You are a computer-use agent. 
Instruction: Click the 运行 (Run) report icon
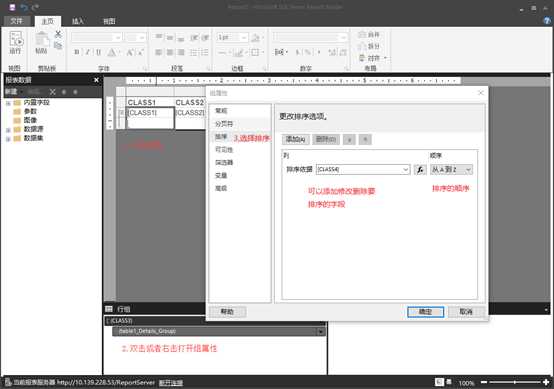coord(16,42)
